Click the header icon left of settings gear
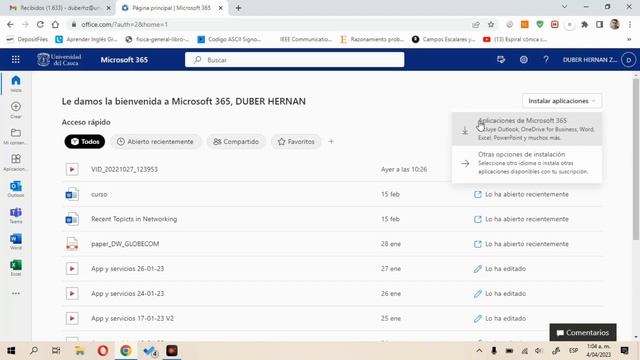The width and height of the screenshot is (640, 360). [501, 60]
